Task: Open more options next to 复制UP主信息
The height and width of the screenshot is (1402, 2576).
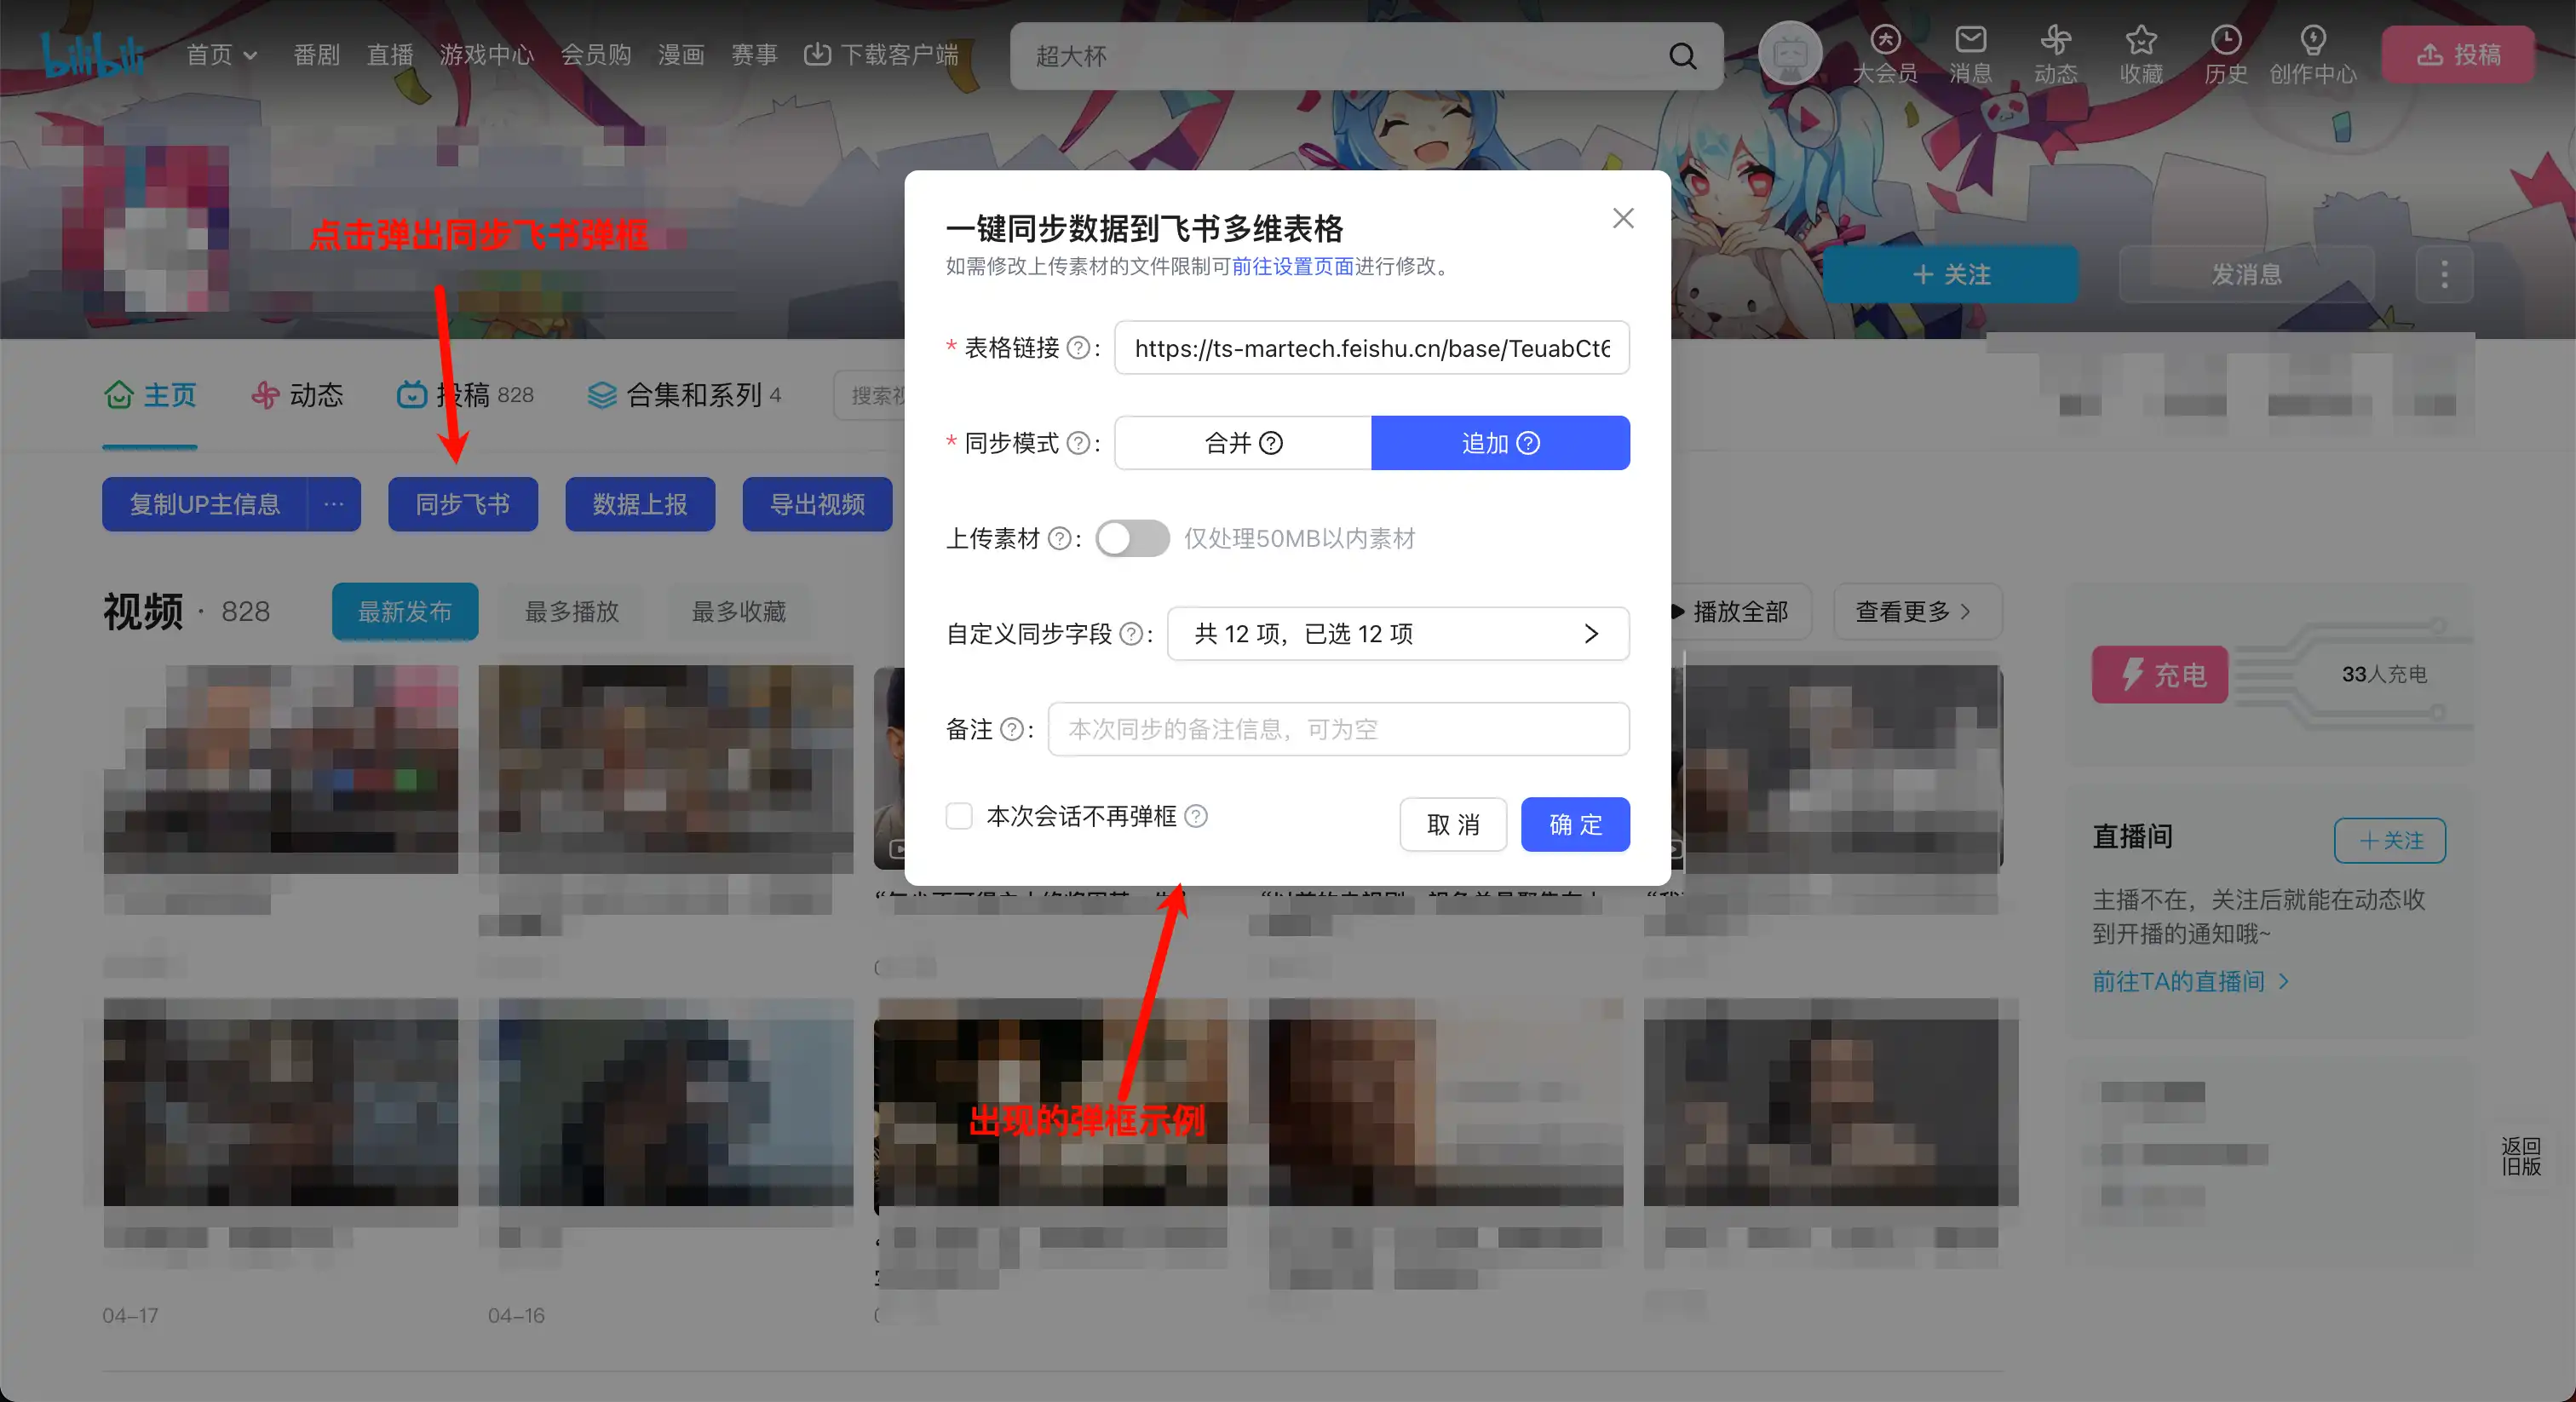Action: pyautogui.click(x=333, y=504)
